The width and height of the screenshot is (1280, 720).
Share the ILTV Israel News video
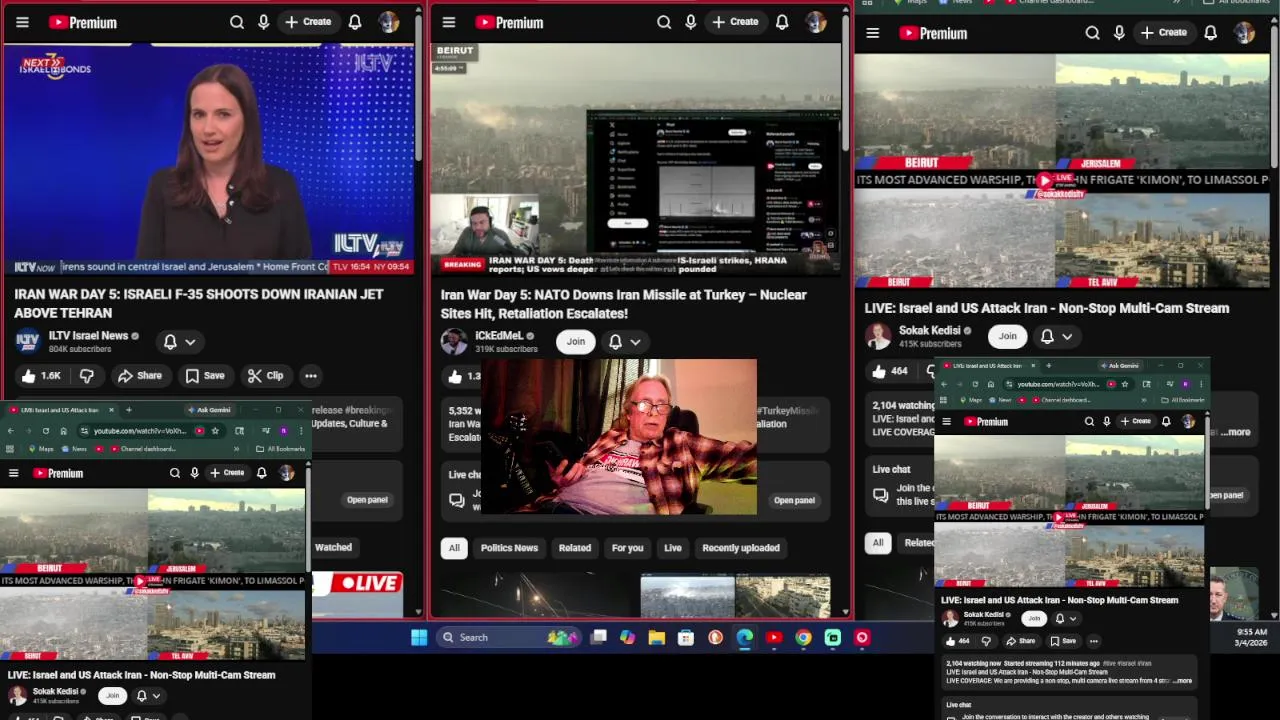coord(139,376)
